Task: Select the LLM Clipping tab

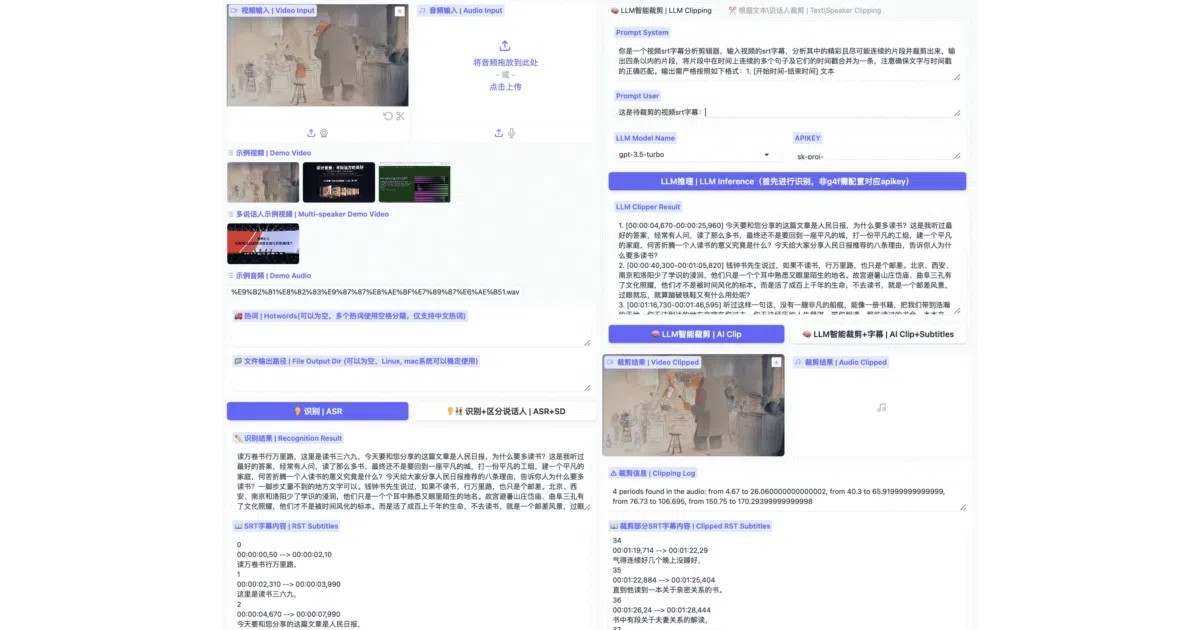Action: point(660,10)
